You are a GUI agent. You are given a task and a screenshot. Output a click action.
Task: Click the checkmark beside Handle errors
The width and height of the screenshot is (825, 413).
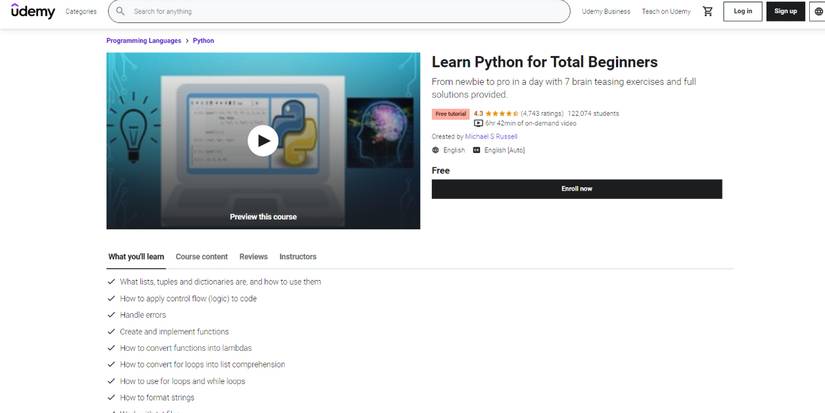pos(111,315)
